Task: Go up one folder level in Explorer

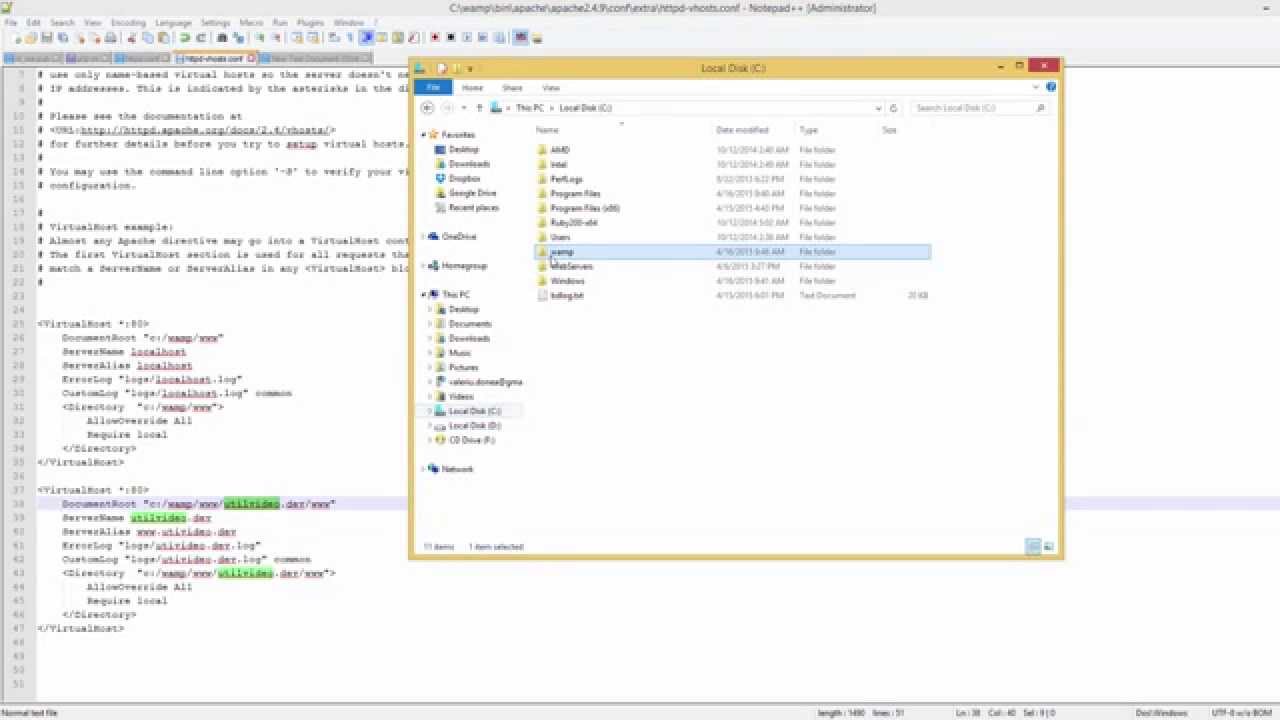Action: pyautogui.click(x=480, y=108)
